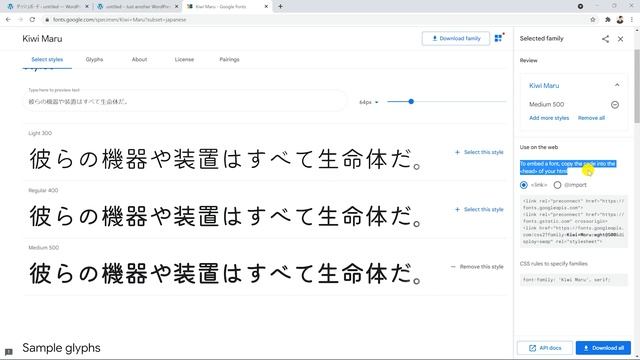The height and width of the screenshot is (360, 640).
Task: Click Add more styles link
Action: coord(549,118)
